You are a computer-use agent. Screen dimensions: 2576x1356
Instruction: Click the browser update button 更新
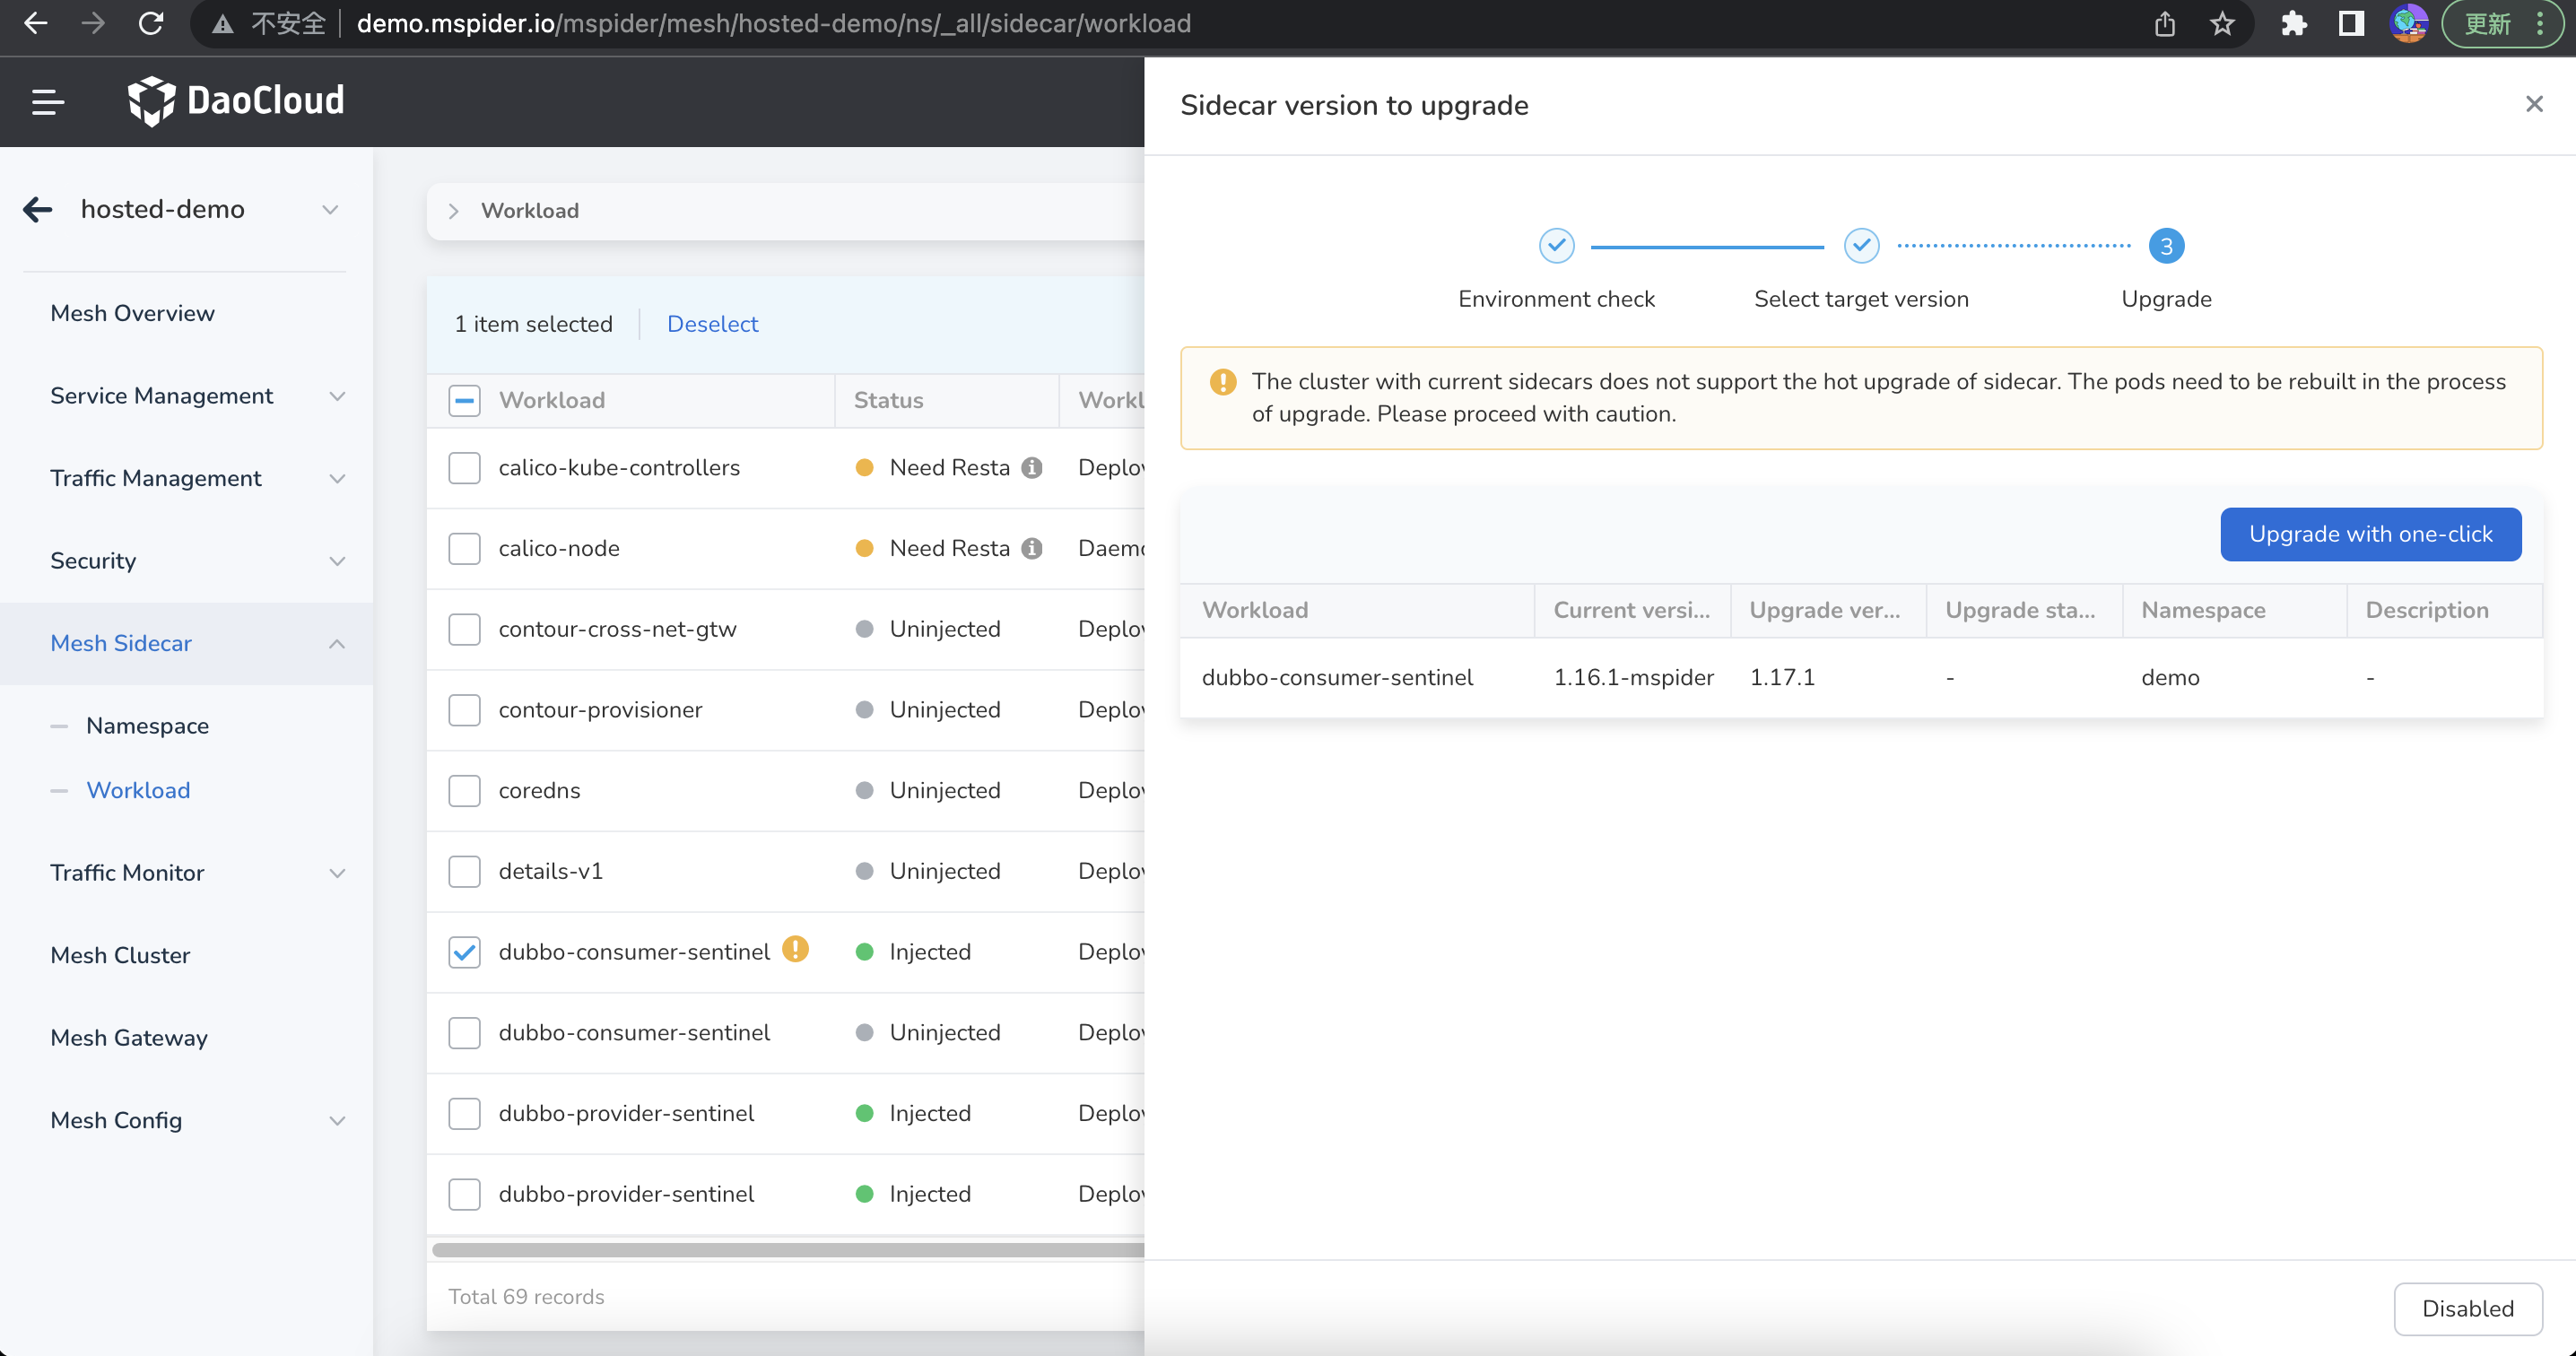tap(2502, 23)
